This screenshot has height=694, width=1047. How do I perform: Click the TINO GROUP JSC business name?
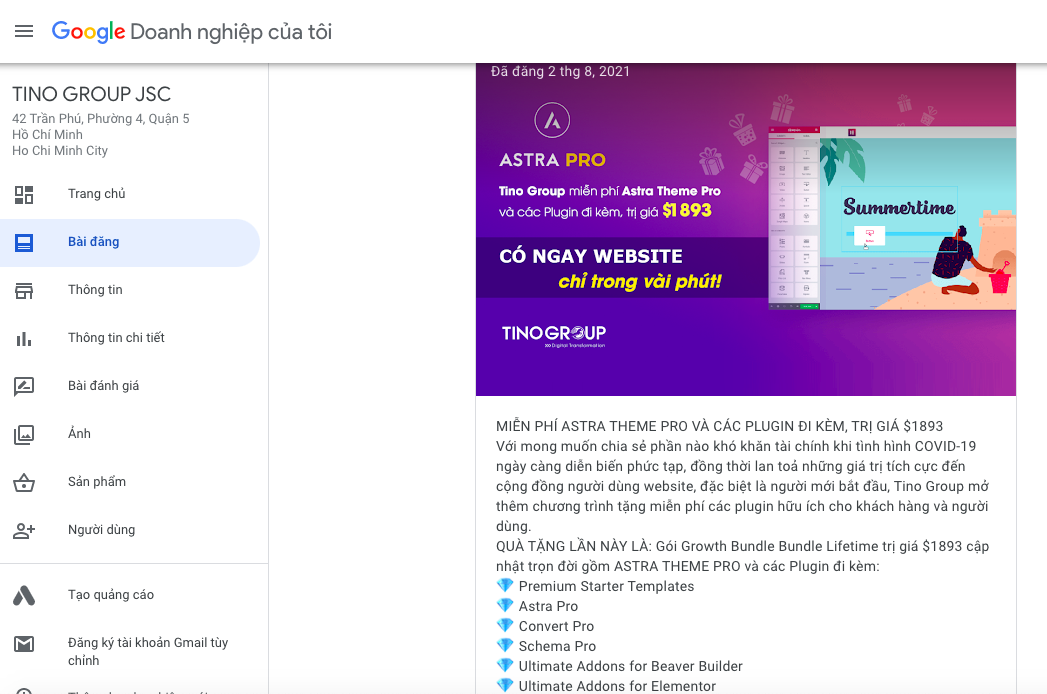pyautogui.click(x=91, y=94)
